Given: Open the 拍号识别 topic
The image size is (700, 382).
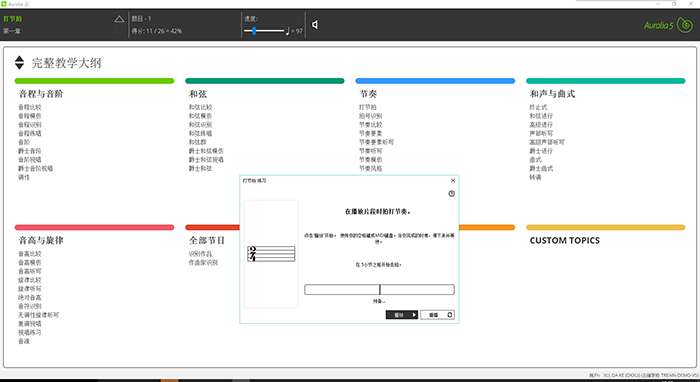Looking at the screenshot, I should coord(371,116).
